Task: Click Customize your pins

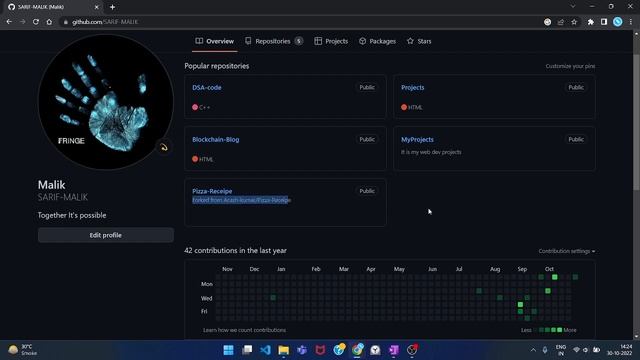Action: [570, 66]
